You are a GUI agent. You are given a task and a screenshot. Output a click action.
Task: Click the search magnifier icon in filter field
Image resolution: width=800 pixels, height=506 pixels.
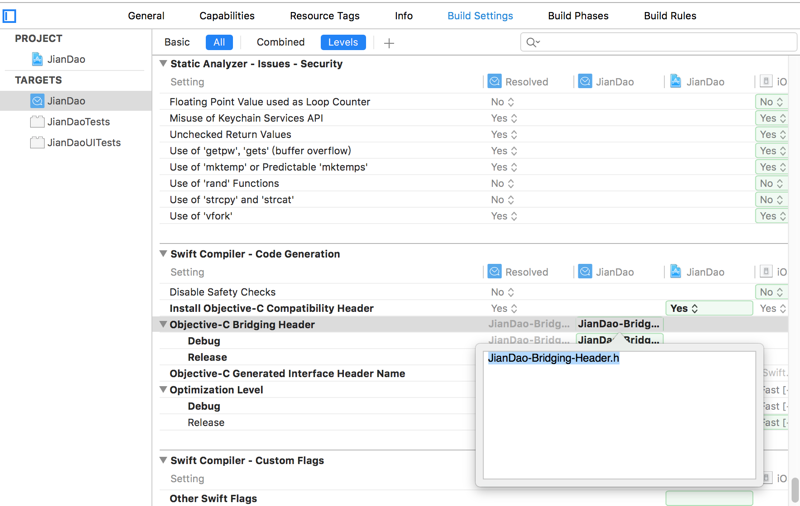click(532, 43)
